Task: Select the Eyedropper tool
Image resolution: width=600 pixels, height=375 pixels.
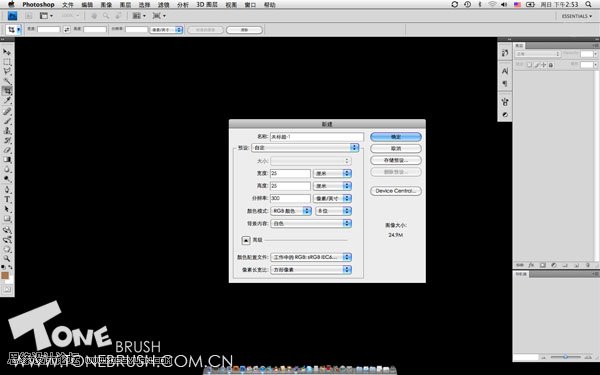Action: pos(7,101)
